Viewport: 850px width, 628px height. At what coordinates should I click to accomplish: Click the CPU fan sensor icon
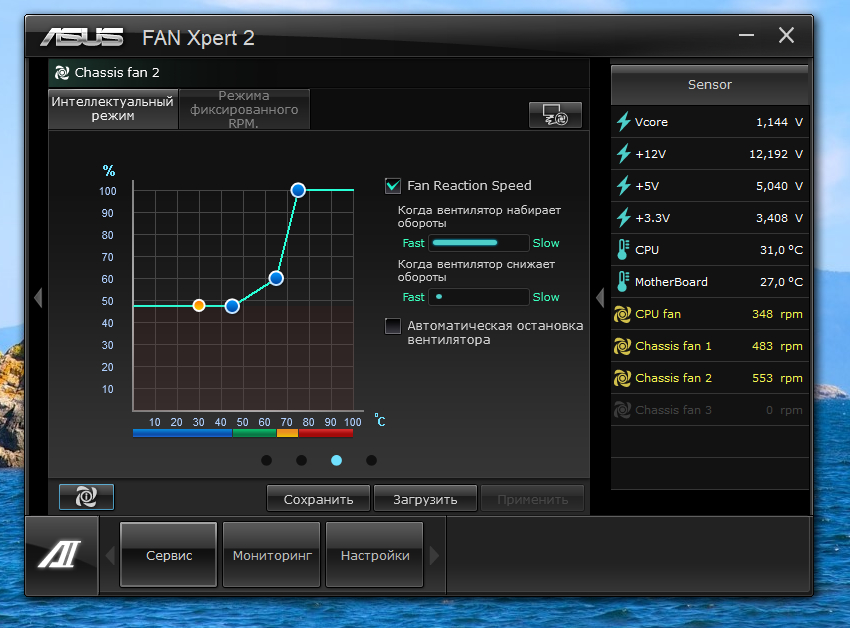tap(622, 314)
